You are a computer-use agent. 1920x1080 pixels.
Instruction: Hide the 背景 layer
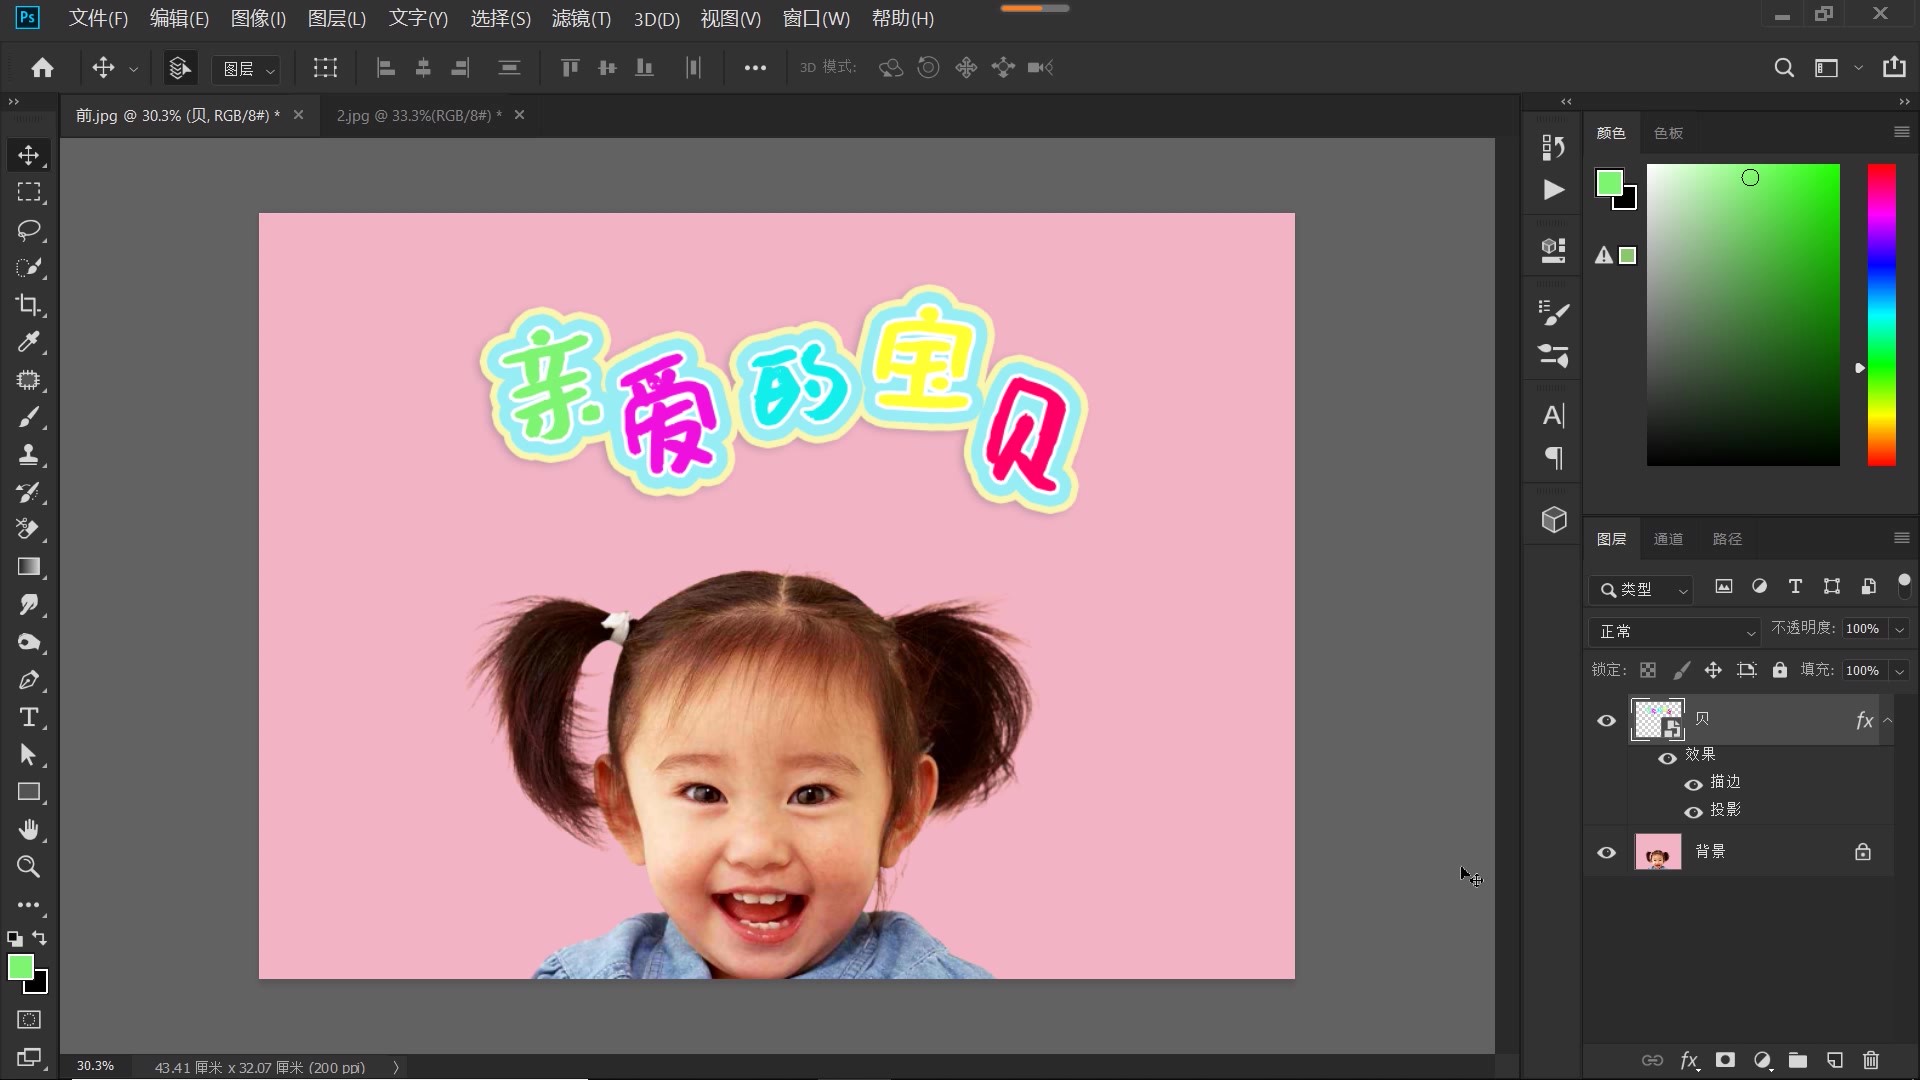point(1606,852)
